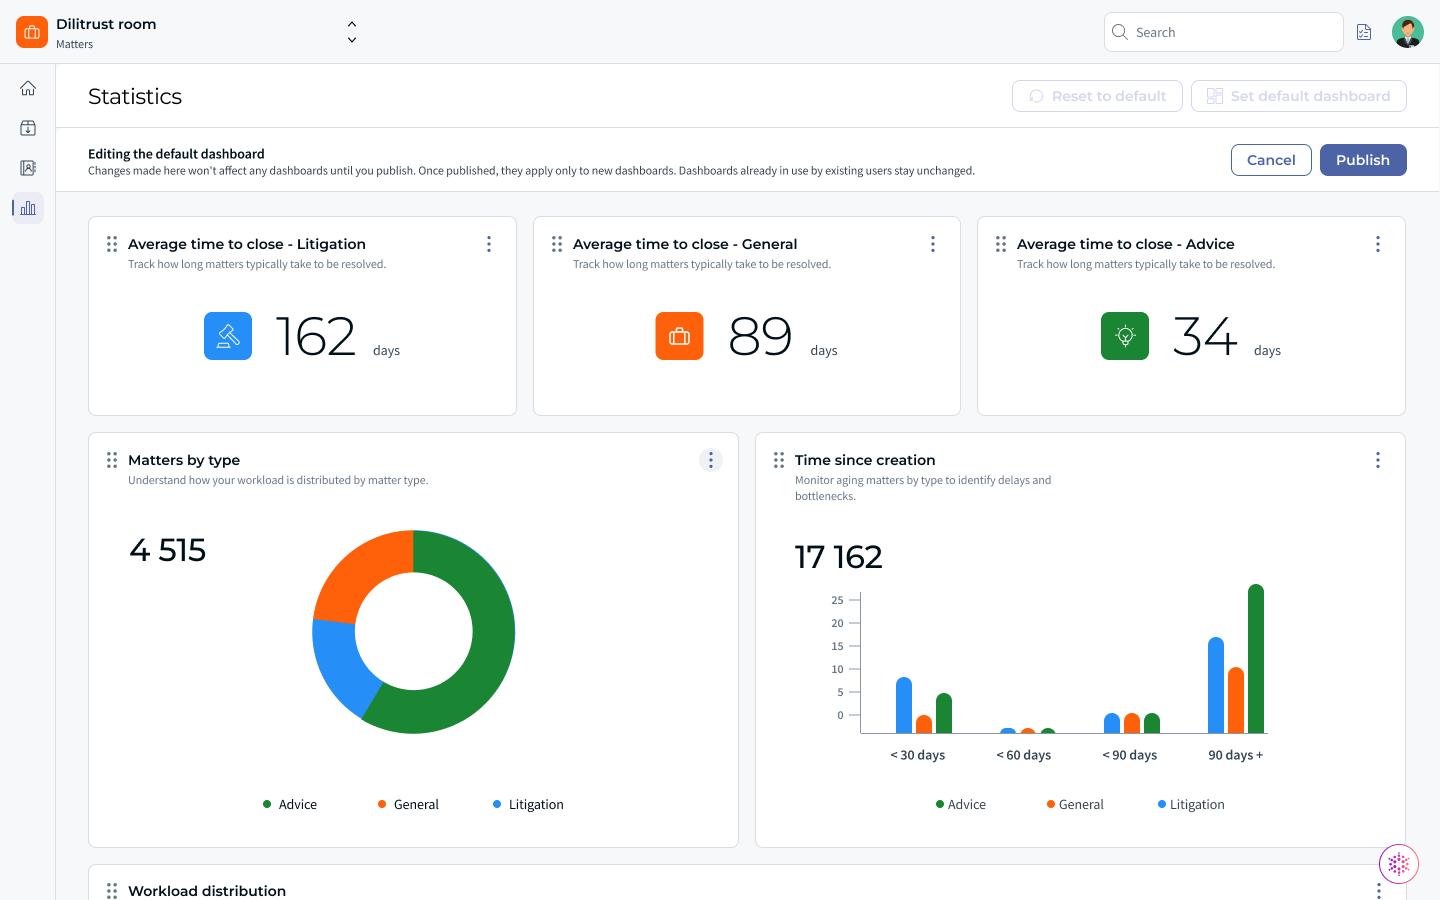The width and height of the screenshot is (1440, 900).
Task: Click into the Search field
Action: [1224, 32]
